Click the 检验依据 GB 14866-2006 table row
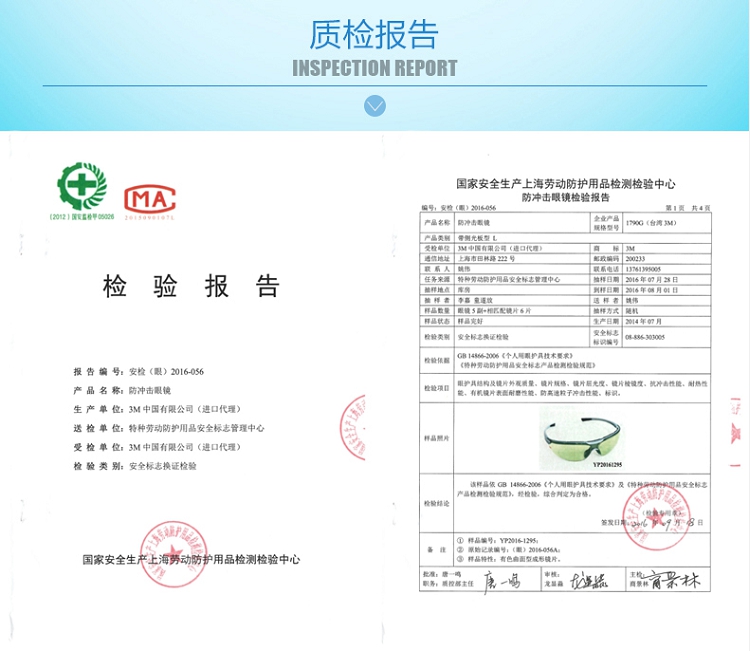 pos(565,360)
